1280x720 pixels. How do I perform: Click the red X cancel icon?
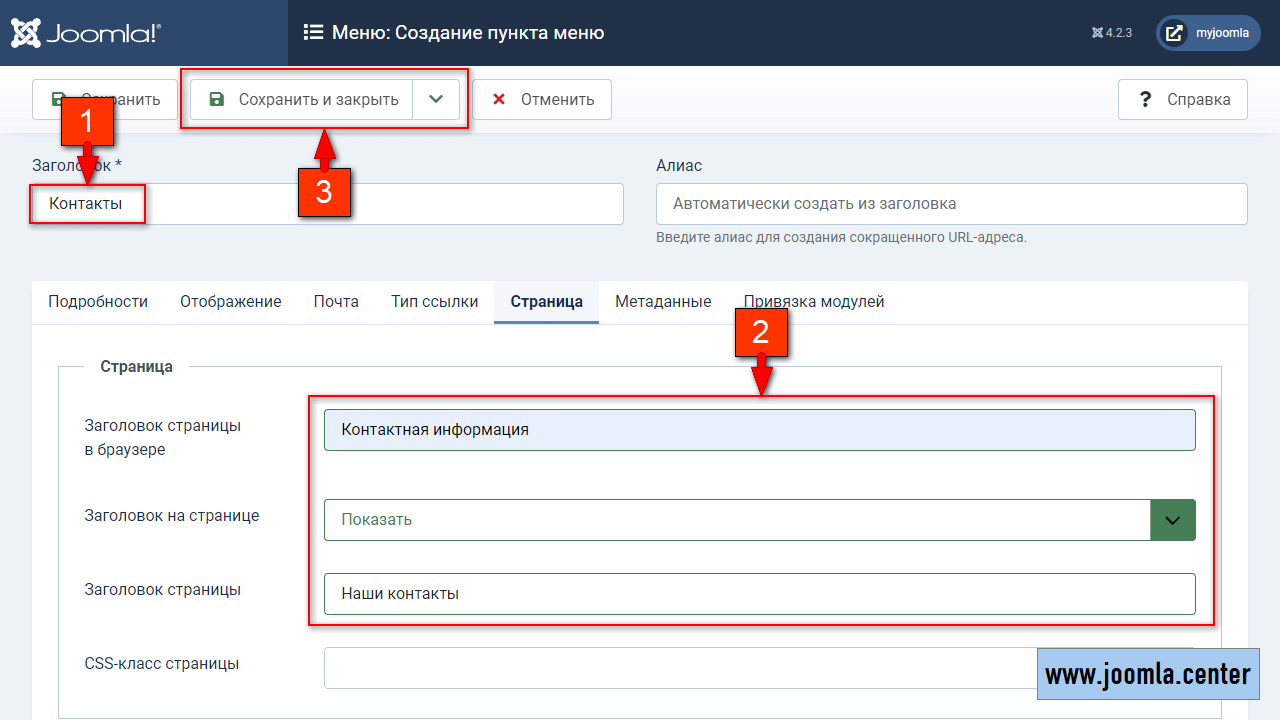point(499,100)
